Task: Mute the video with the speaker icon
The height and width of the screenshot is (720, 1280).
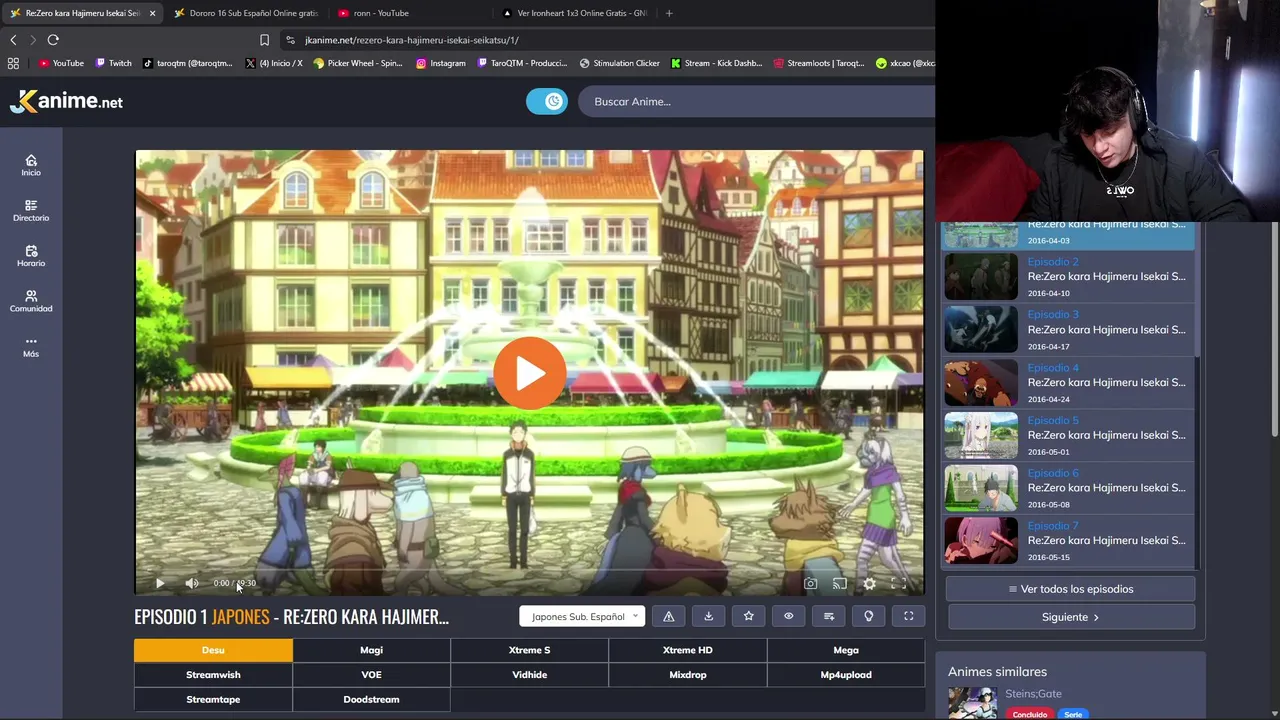Action: coord(192,583)
